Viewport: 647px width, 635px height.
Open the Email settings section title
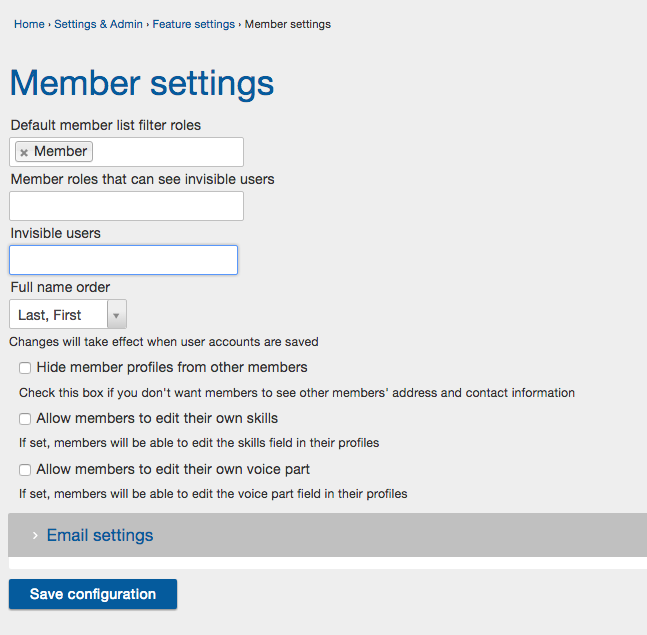[x=100, y=535]
